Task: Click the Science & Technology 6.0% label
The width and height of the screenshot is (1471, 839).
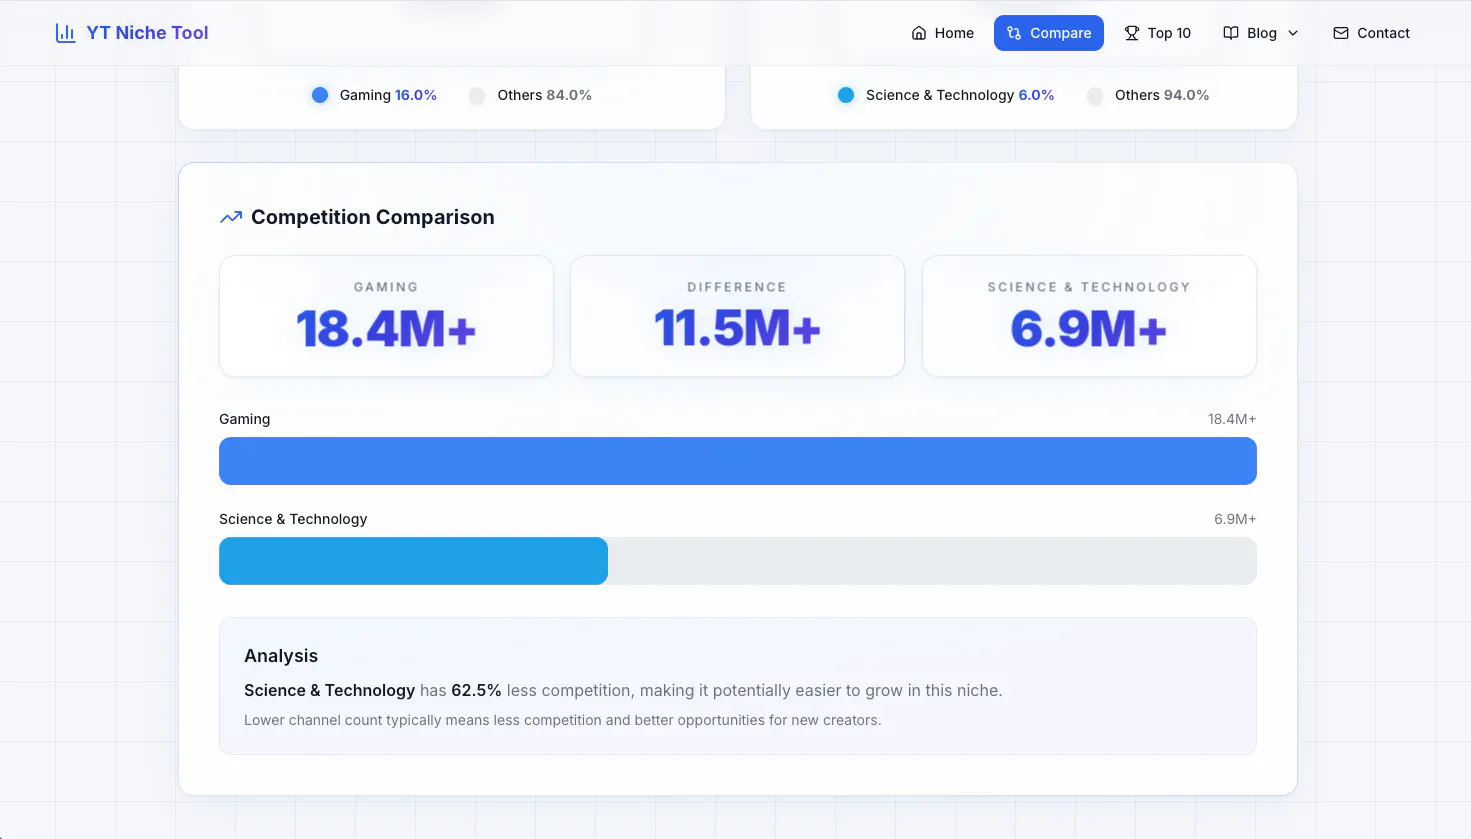Action: point(960,95)
